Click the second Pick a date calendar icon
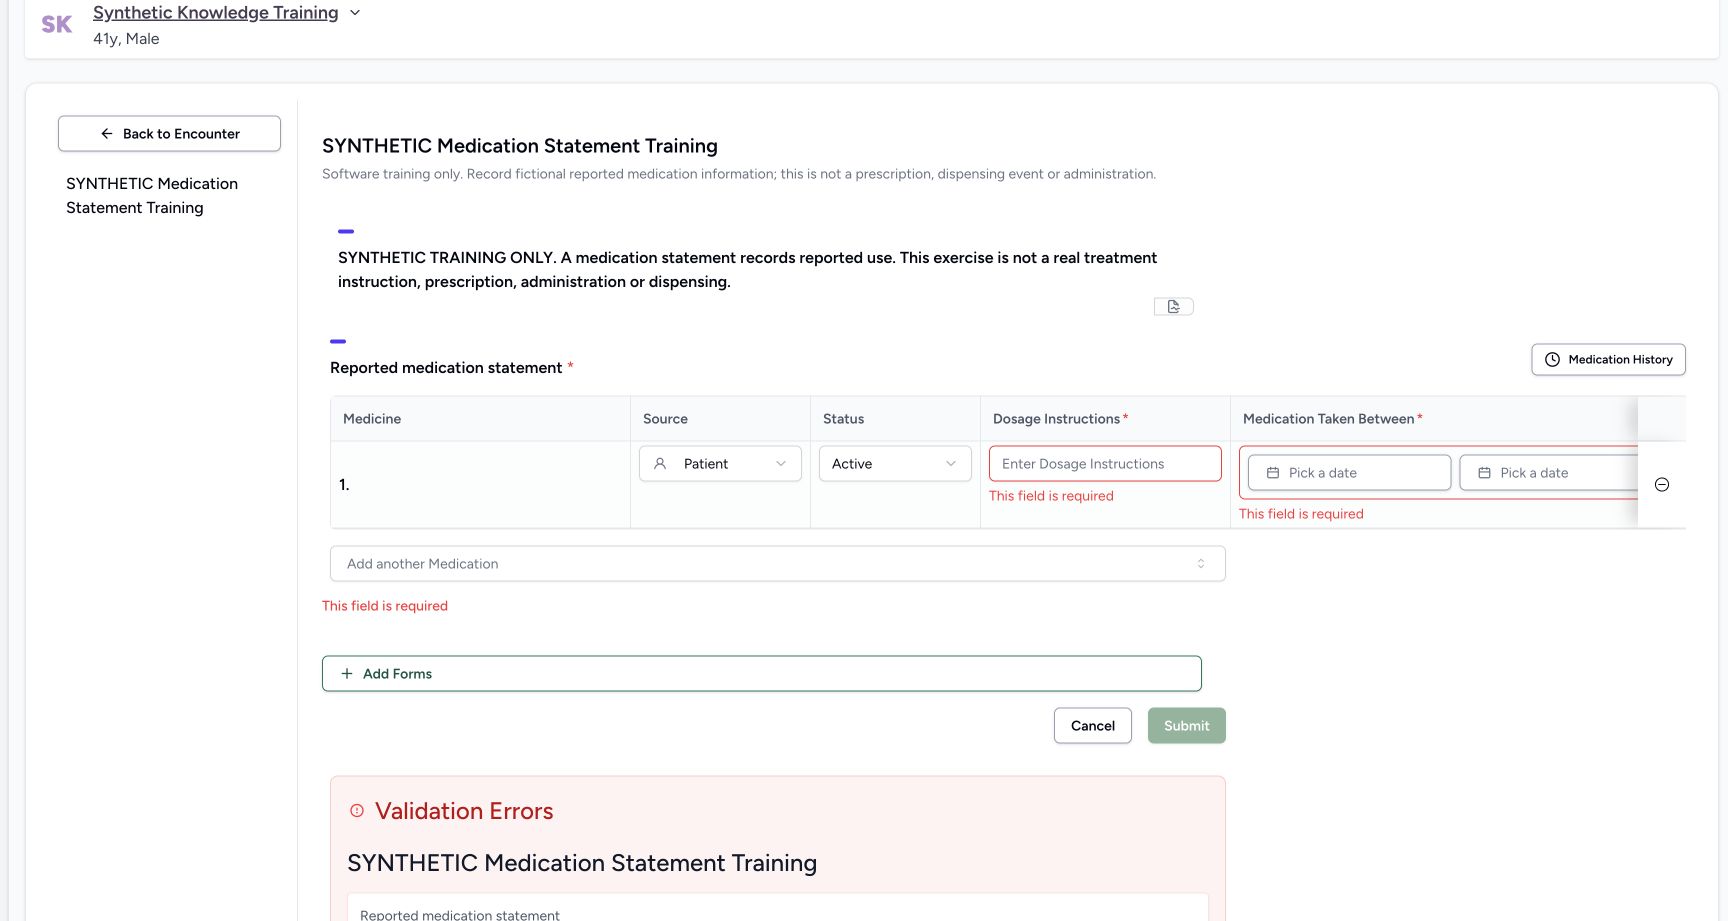The height and width of the screenshot is (921, 1728). point(1484,473)
